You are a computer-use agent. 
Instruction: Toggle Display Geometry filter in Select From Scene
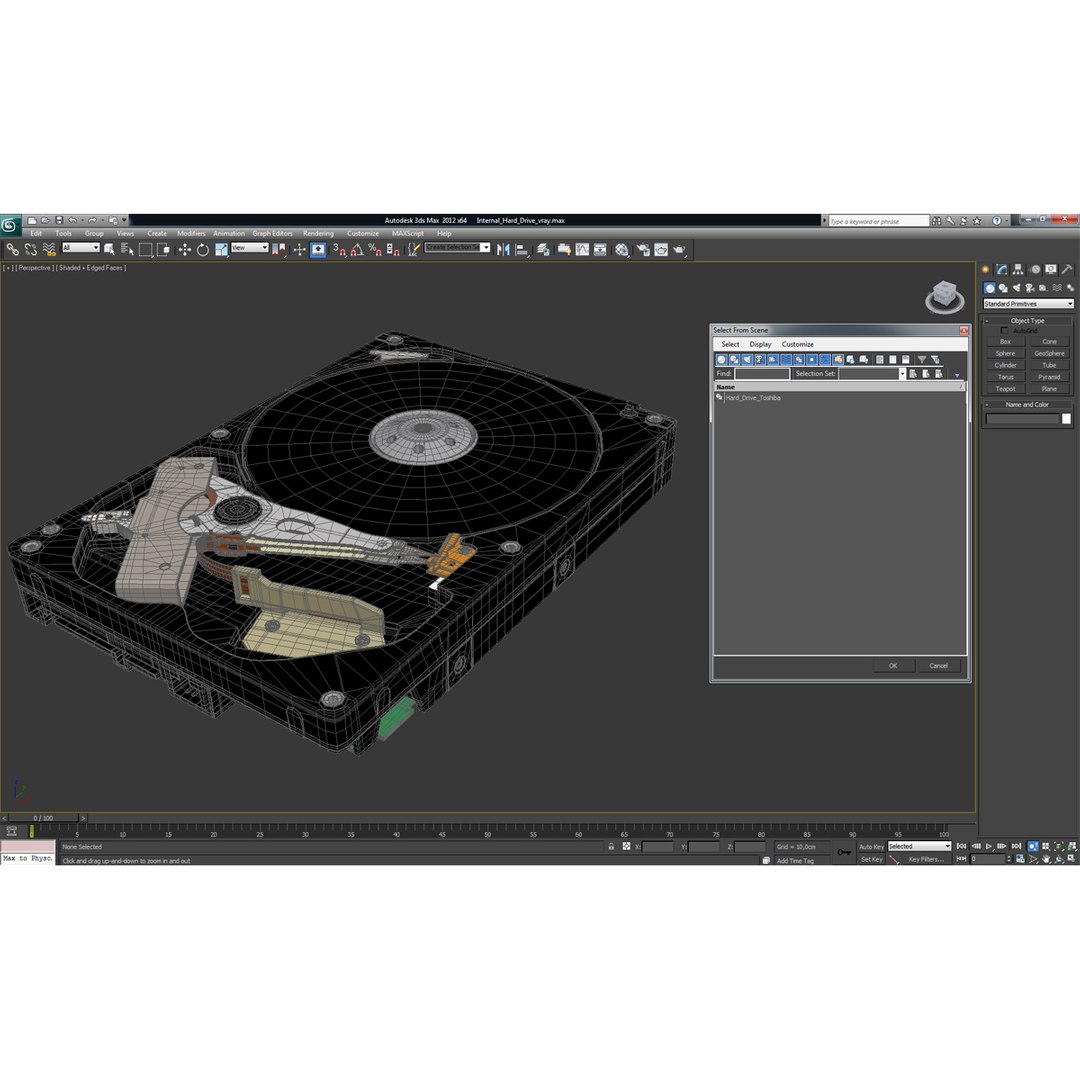[721, 360]
